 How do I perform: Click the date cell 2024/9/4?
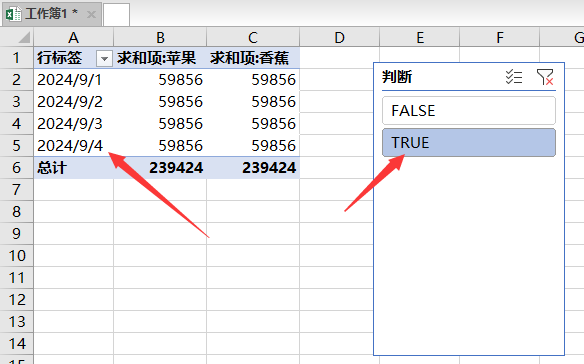click(x=73, y=146)
